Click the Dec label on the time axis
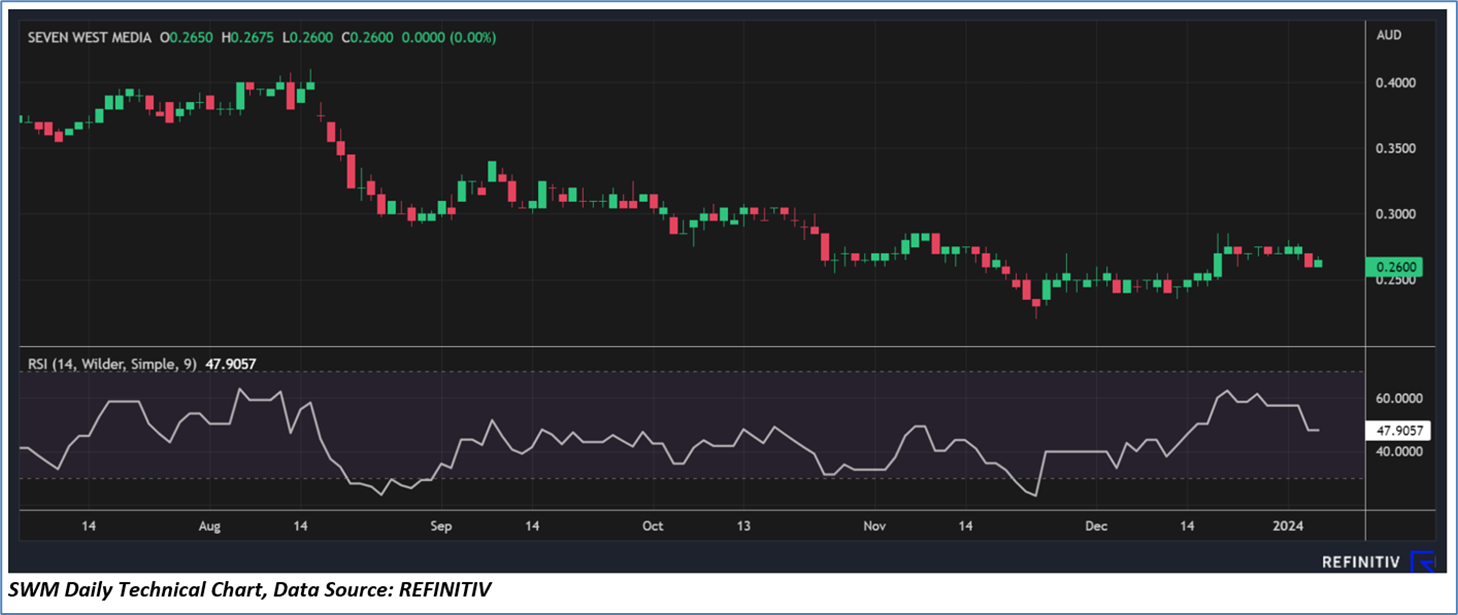Image resolution: width=1458 pixels, height=615 pixels. (x=1097, y=526)
